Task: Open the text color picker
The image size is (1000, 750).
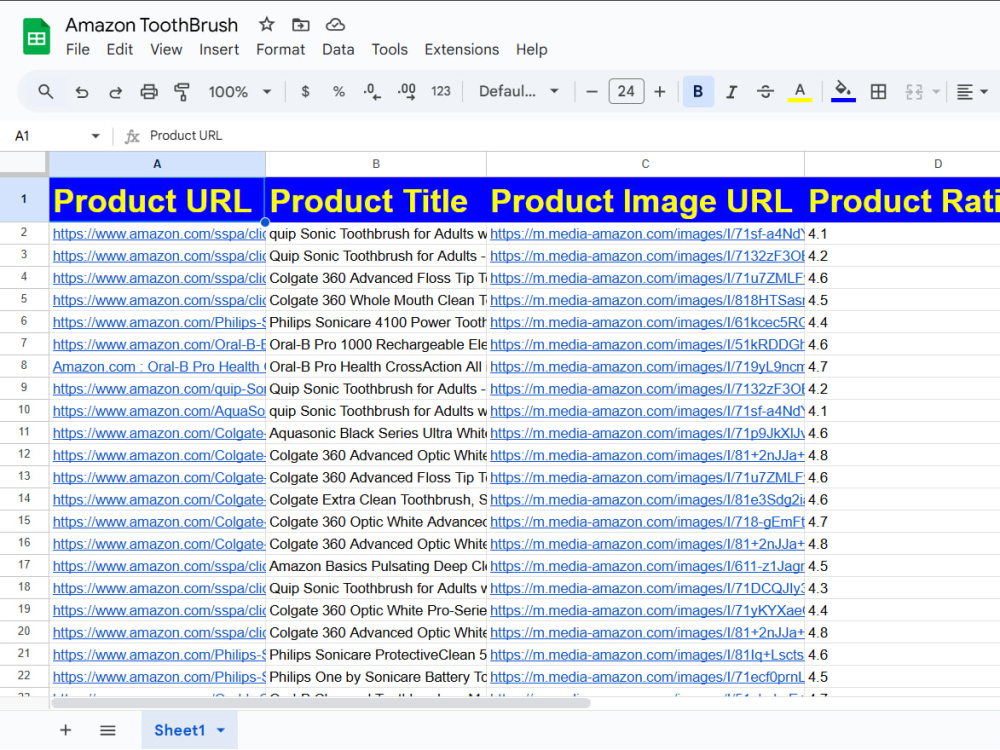Action: tap(800, 92)
